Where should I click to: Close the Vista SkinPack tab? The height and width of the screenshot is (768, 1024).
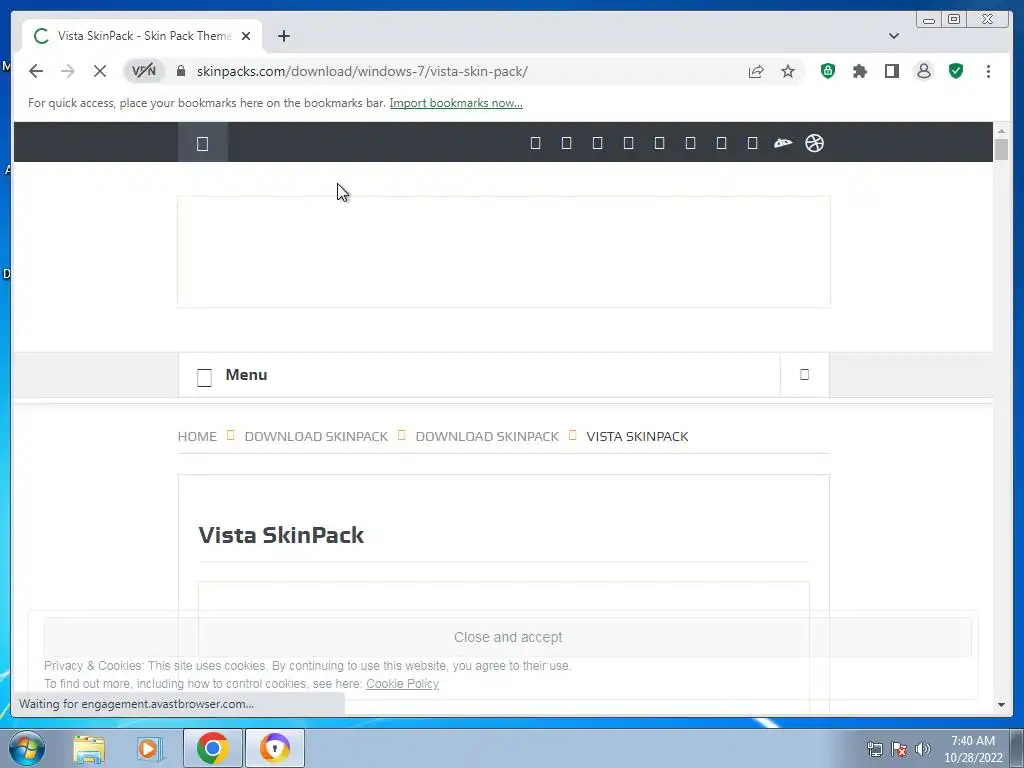pos(246,36)
